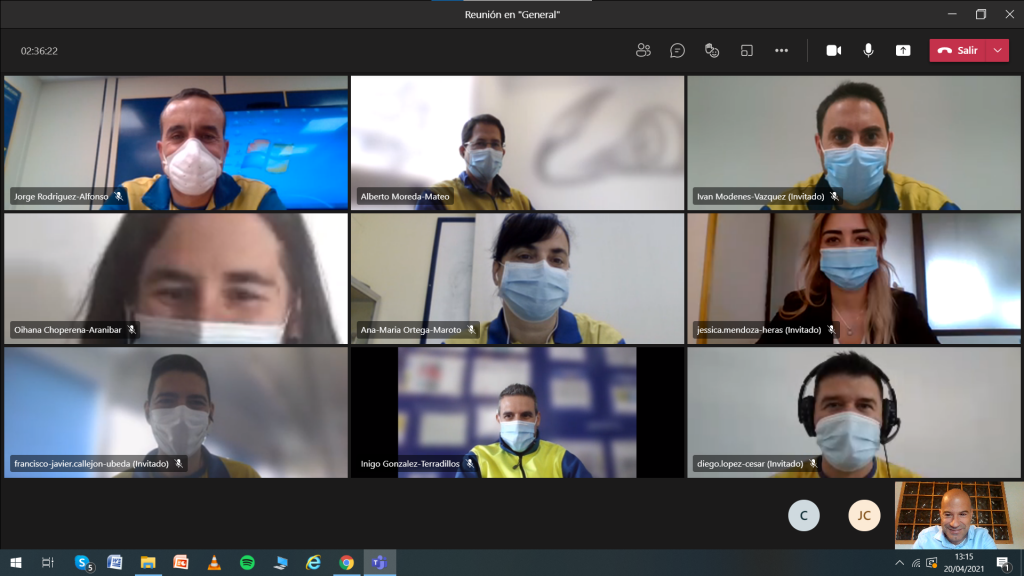This screenshot has height=576, width=1024.
Task: Open the more actions menu
Action: pyautogui.click(x=781, y=49)
